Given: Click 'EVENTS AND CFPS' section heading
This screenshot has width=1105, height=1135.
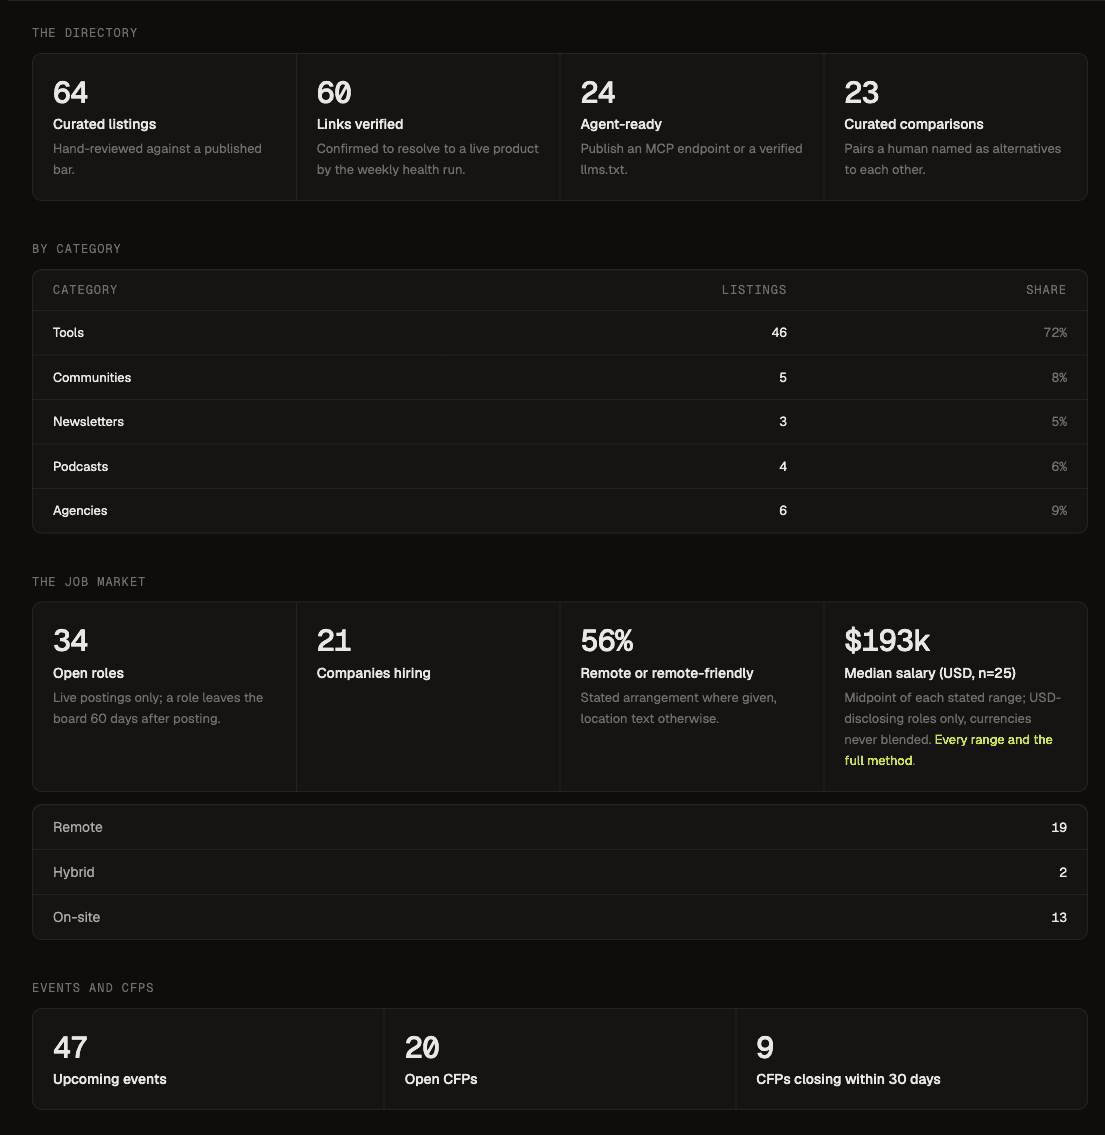Looking at the screenshot, I should [93, 988].
